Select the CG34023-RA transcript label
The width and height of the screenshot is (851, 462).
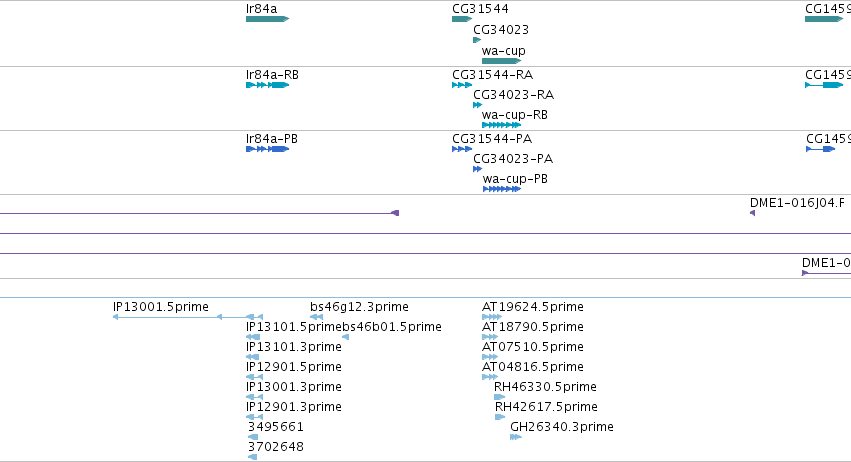click(x=513, y=95)
